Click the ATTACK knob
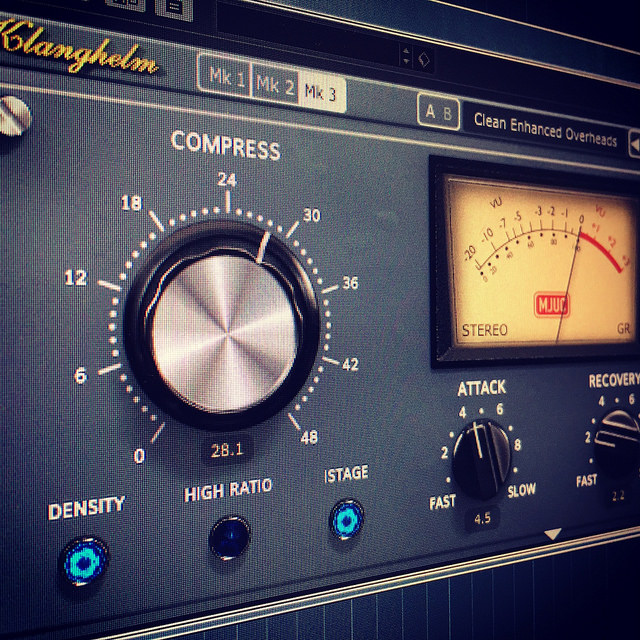 point(482,459)
